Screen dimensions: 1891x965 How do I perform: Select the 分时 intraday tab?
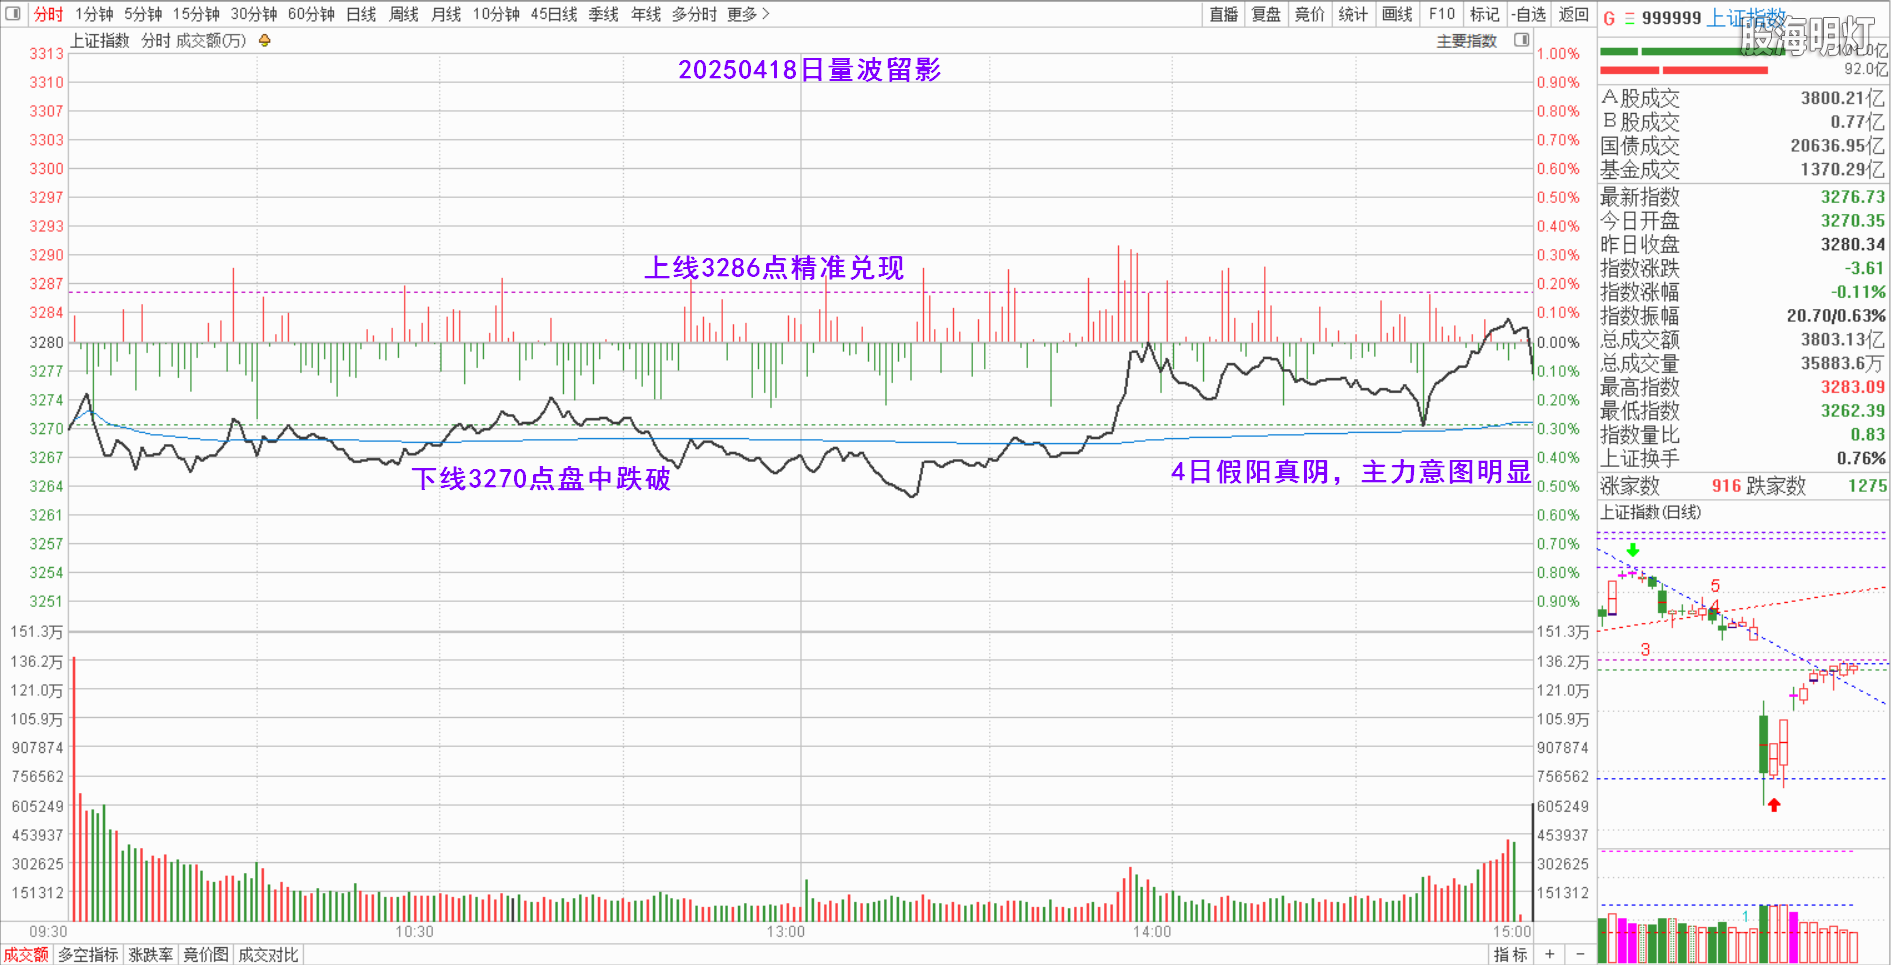point(48,14)
